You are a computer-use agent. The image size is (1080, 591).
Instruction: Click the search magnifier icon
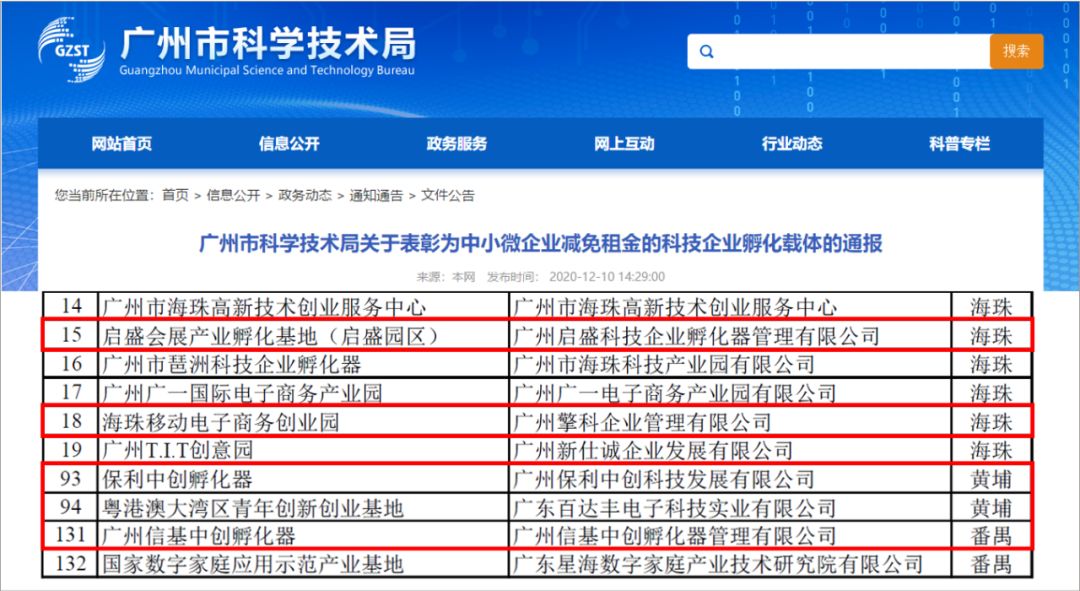[707, 52]
